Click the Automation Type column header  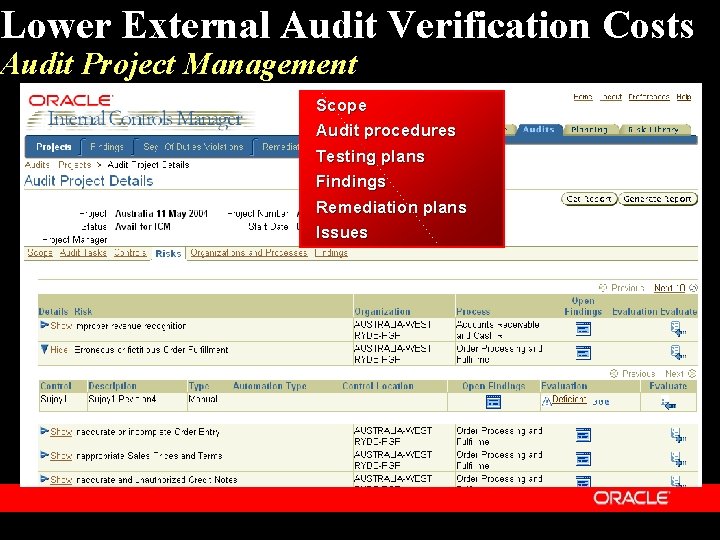[x=270, y=386]
